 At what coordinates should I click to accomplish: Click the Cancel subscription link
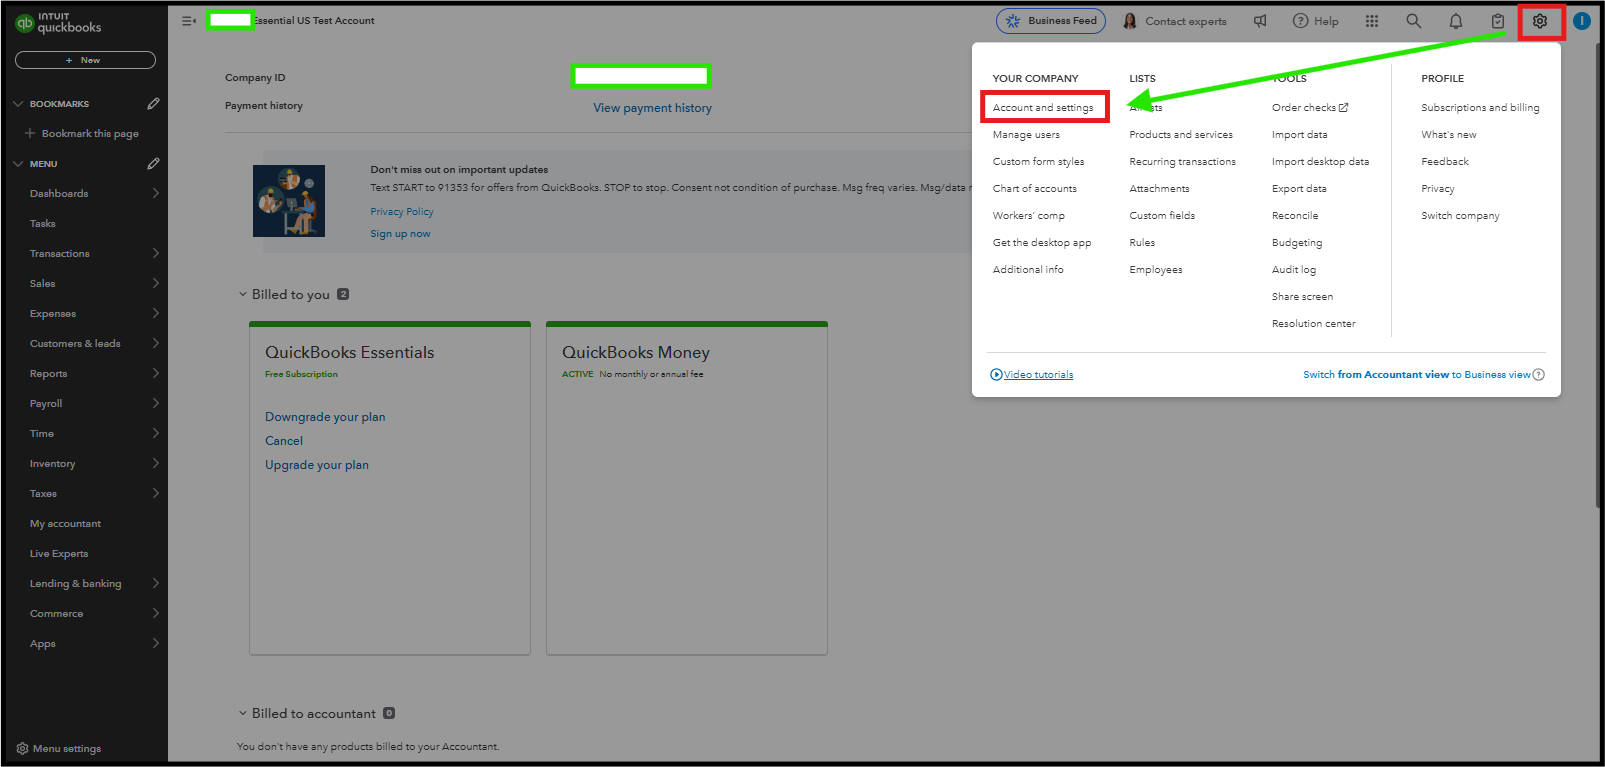(x=284, y=441)
